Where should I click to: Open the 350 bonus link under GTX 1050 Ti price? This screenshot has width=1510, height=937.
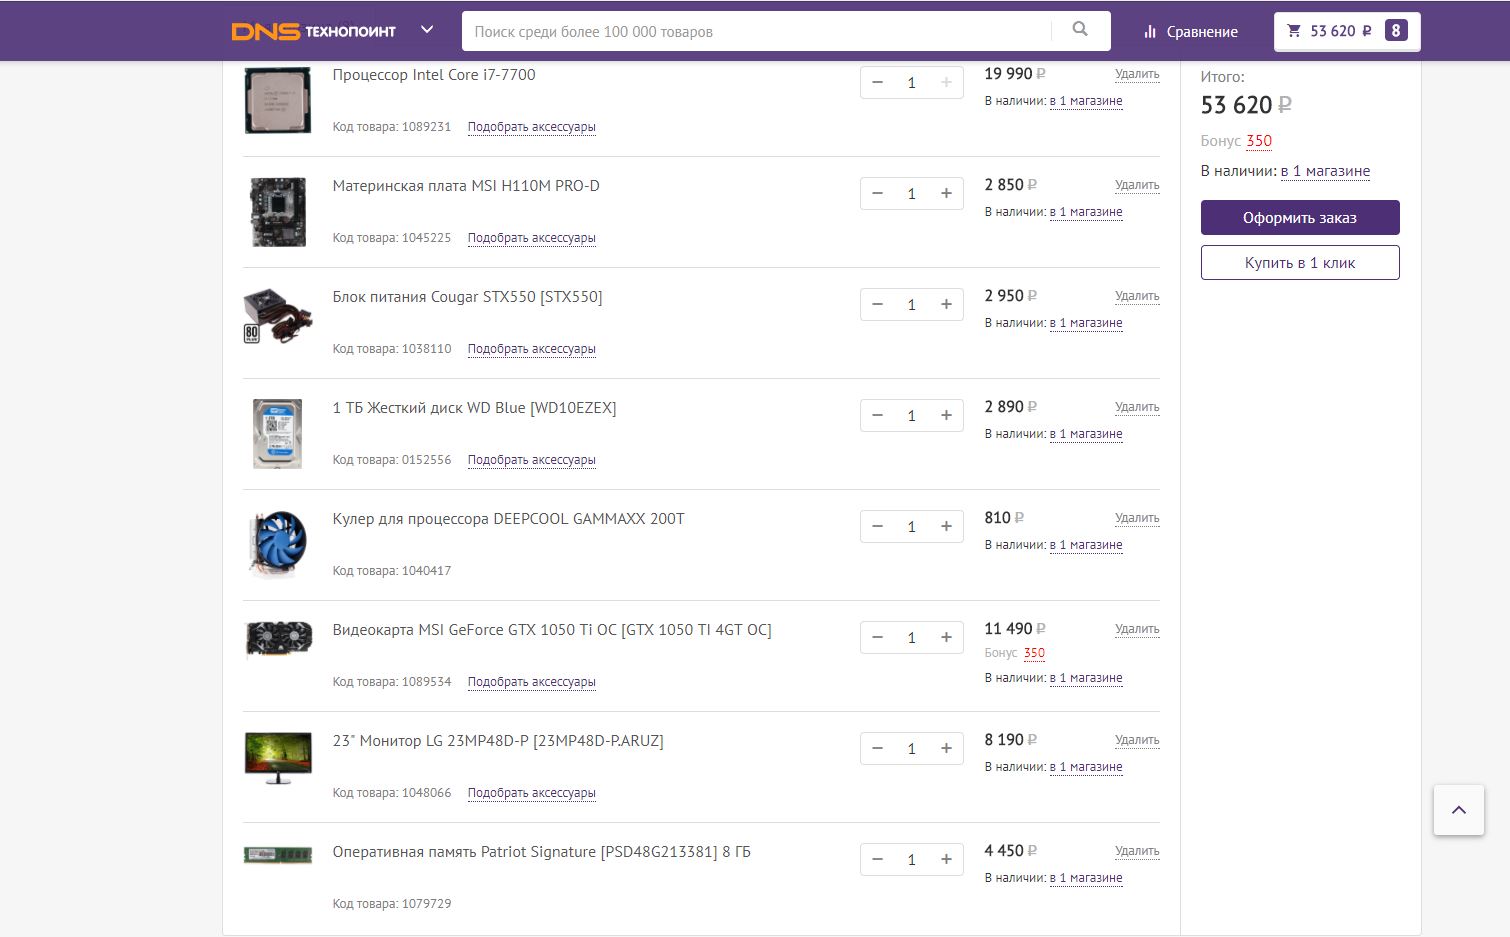pyautogui.click(x=1034, y=653)
